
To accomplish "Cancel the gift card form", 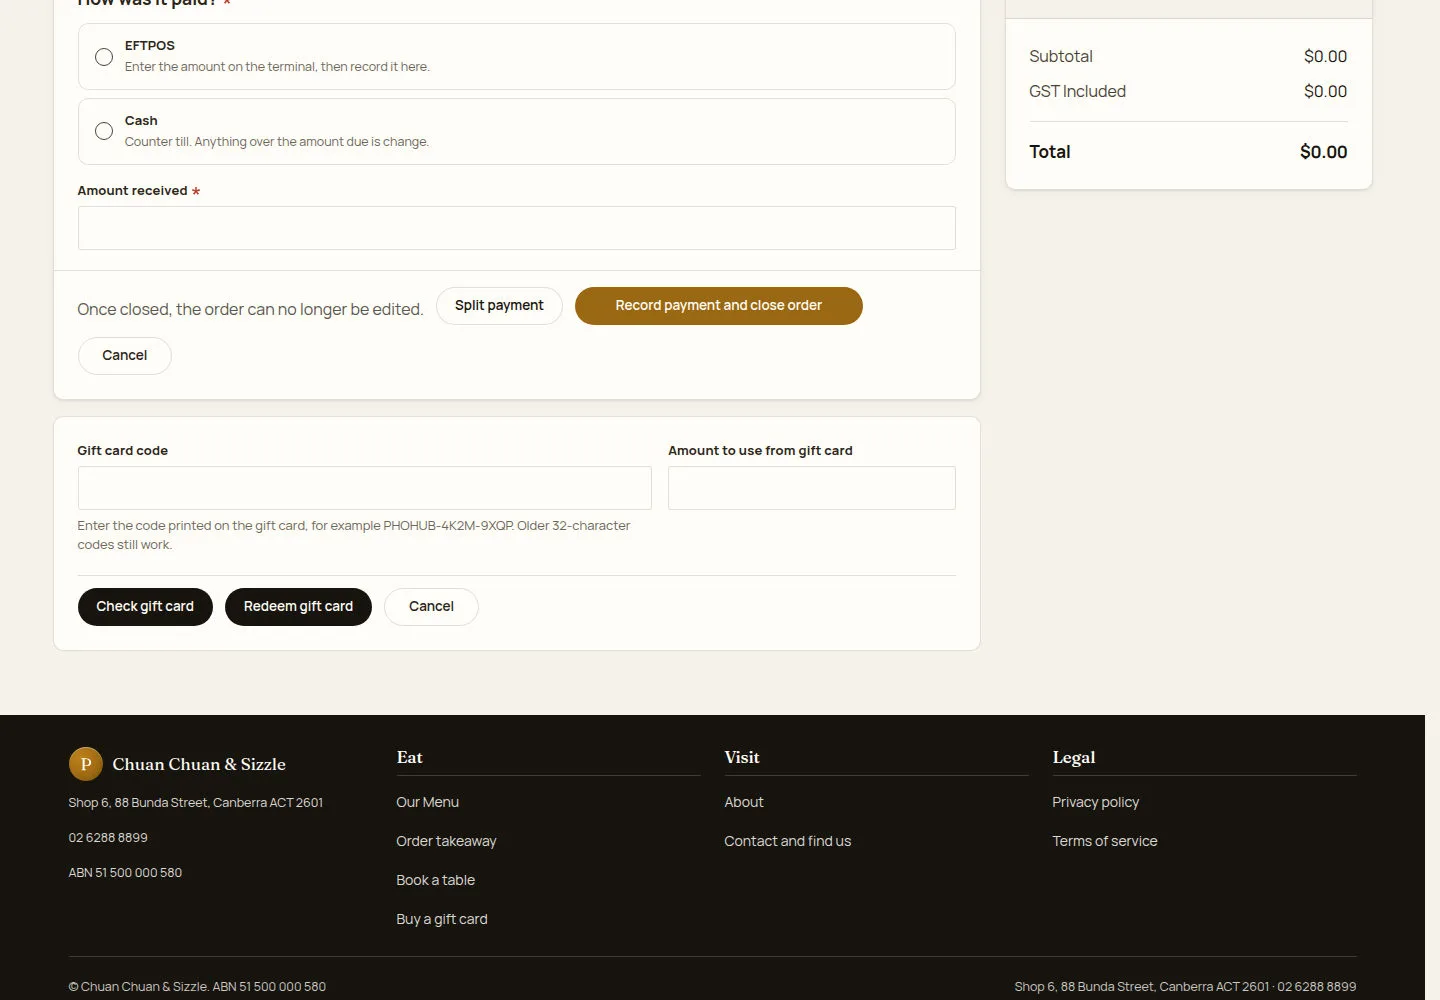I will (x=431, y=607).
